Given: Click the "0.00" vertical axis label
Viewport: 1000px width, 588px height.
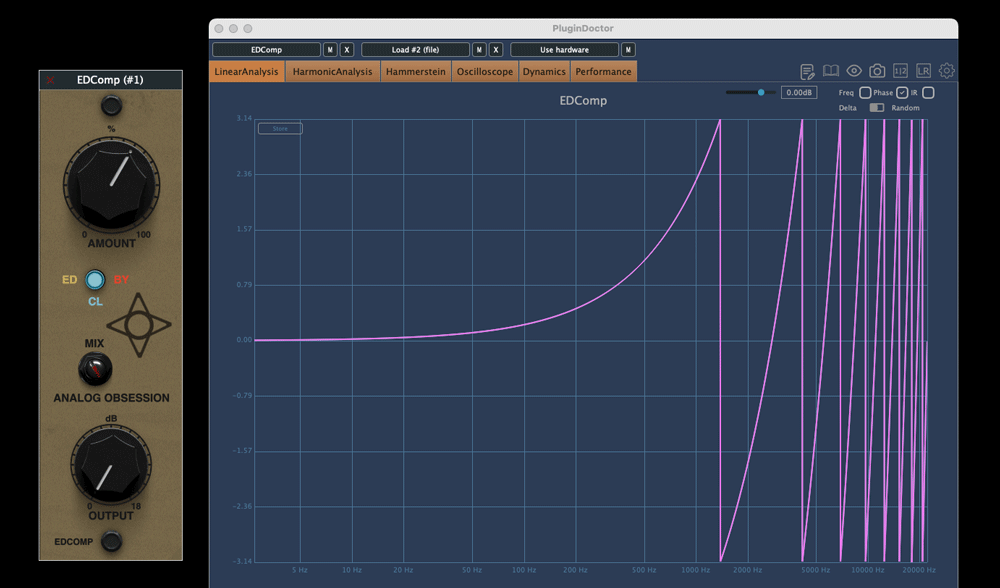Looking at the screenshot, I should click(244, 340).
